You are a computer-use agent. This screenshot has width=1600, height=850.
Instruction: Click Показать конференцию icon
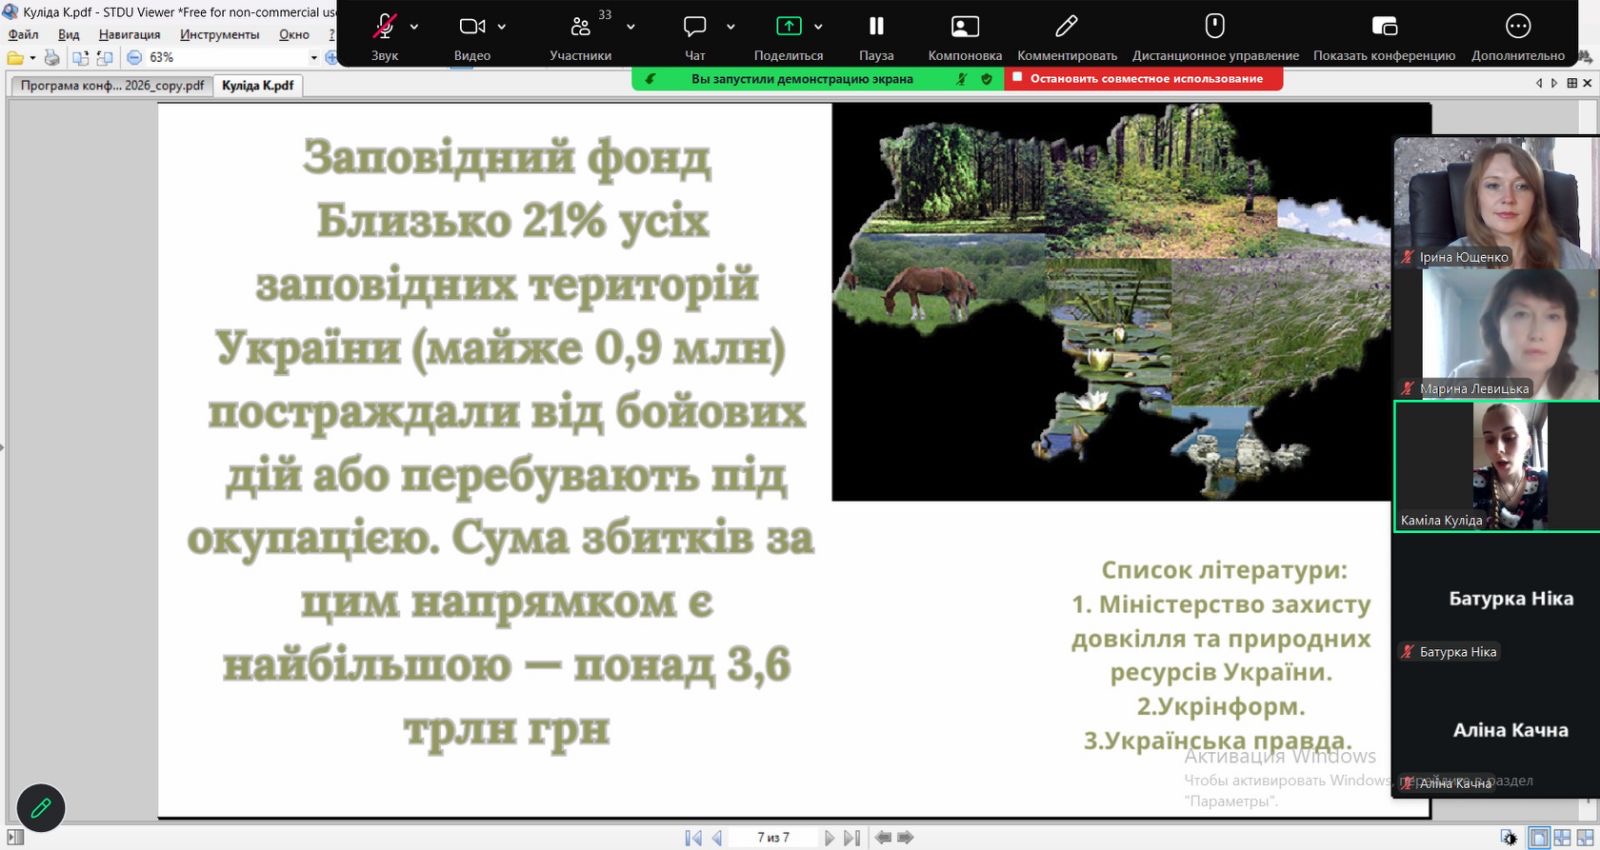1384,27
